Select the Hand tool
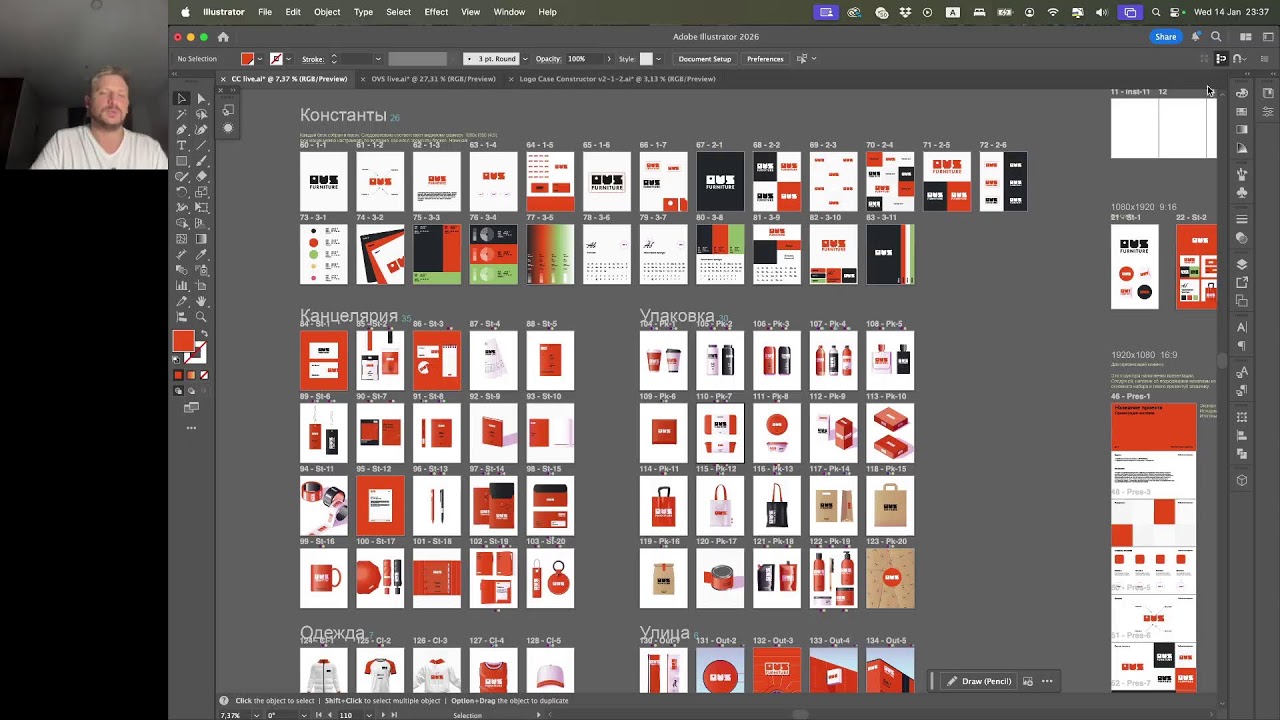Viewport: 1280px width, 720px height. [x=201, y=301]
